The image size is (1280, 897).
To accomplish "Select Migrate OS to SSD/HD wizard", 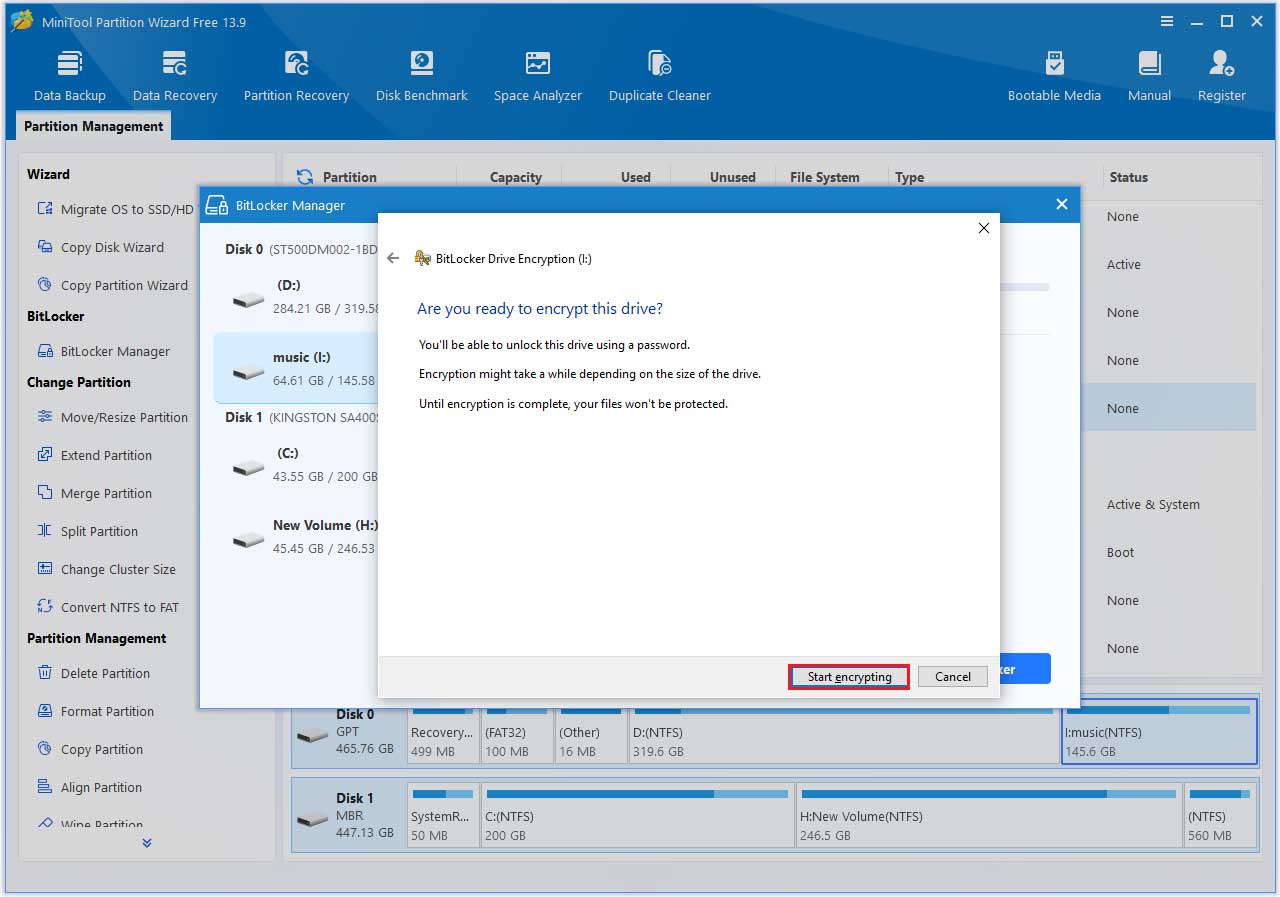I will [x=115, y=209].
